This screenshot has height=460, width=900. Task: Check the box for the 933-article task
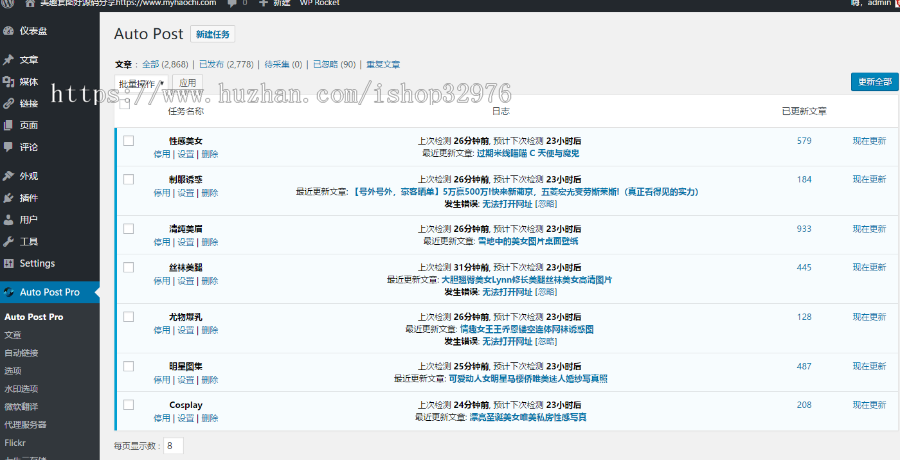(x=129, y=229)
